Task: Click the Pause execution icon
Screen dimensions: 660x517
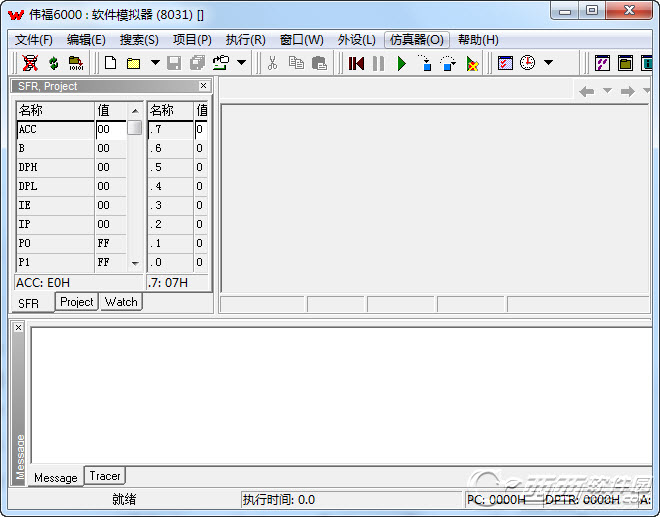Action: click(378, 63)
